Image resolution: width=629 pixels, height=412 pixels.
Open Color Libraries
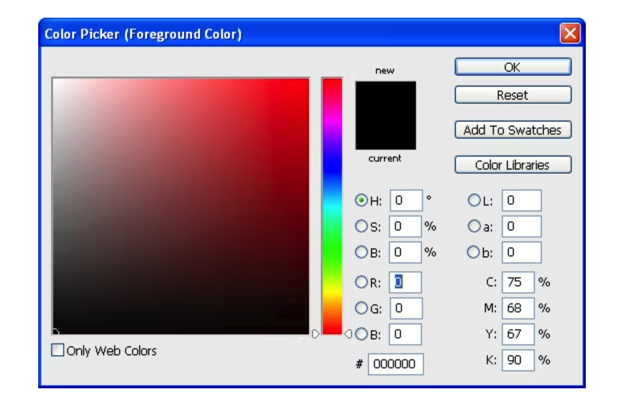tap(513, 165)
